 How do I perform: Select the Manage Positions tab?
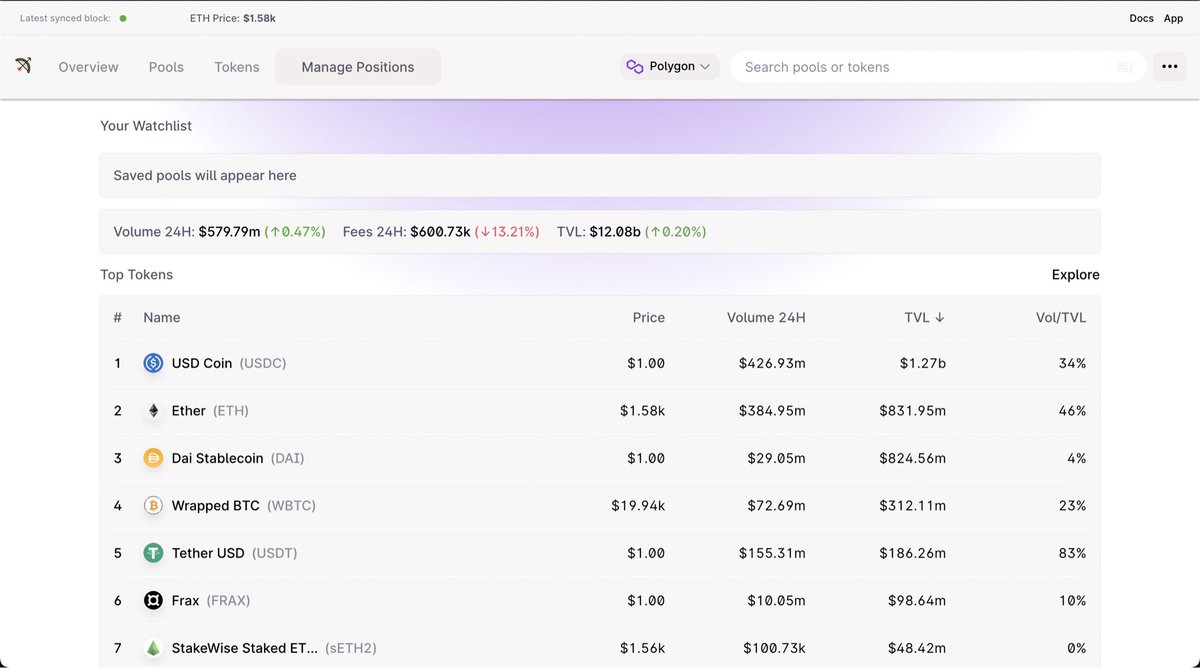tap(358, 67)
